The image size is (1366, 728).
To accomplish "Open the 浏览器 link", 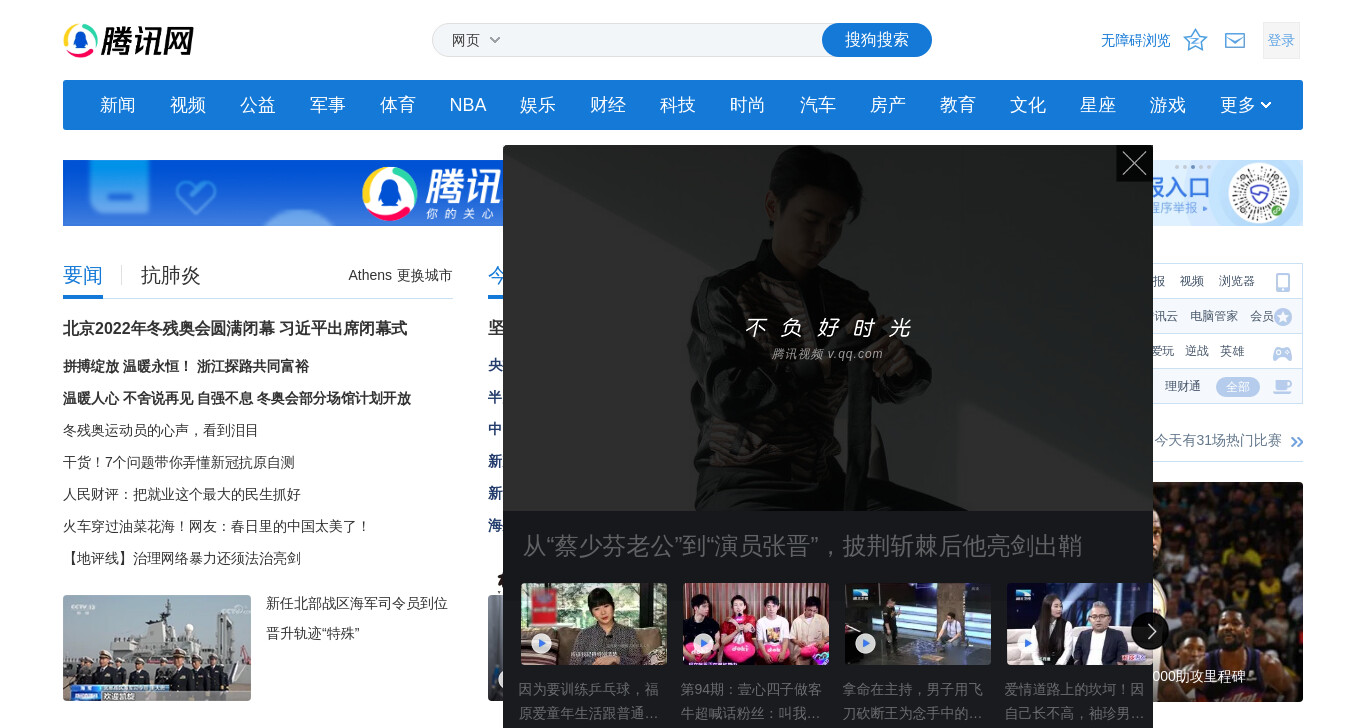I will click(x=1237, y=281).
